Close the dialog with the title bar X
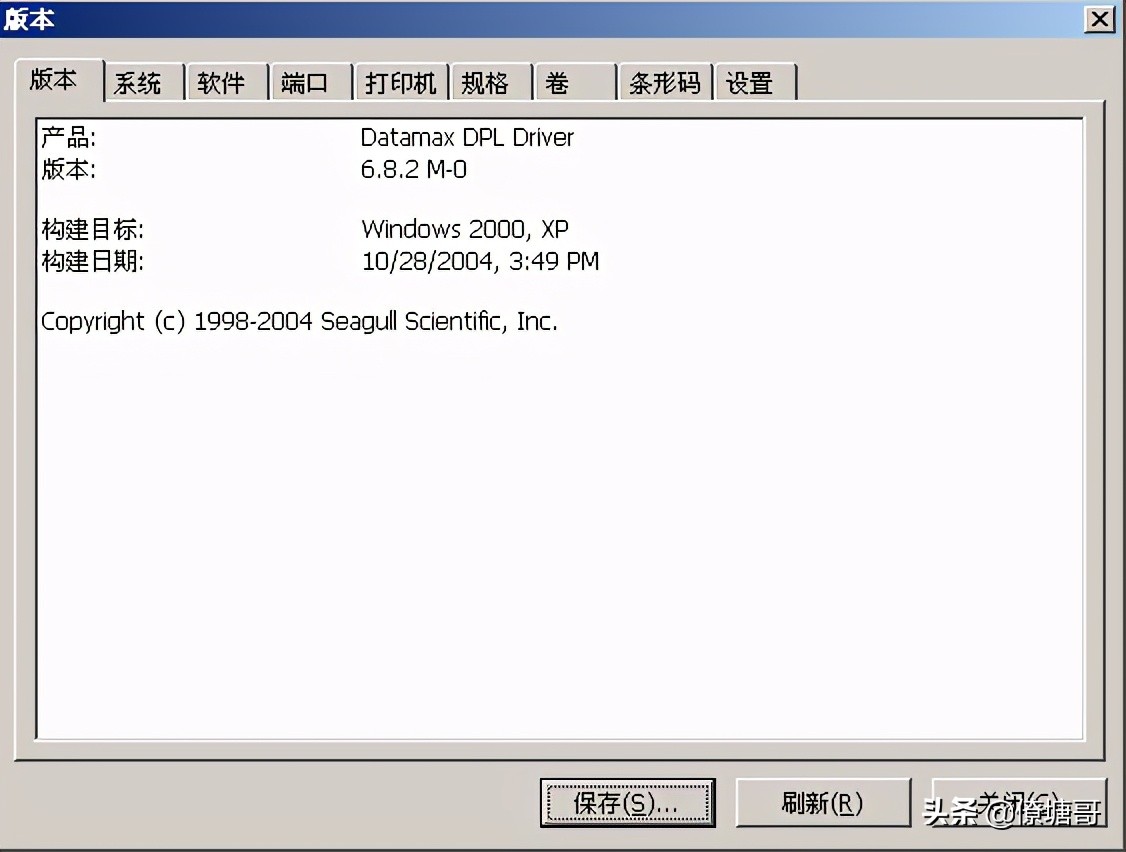The image size is (1126, 852). point(1099,18)
